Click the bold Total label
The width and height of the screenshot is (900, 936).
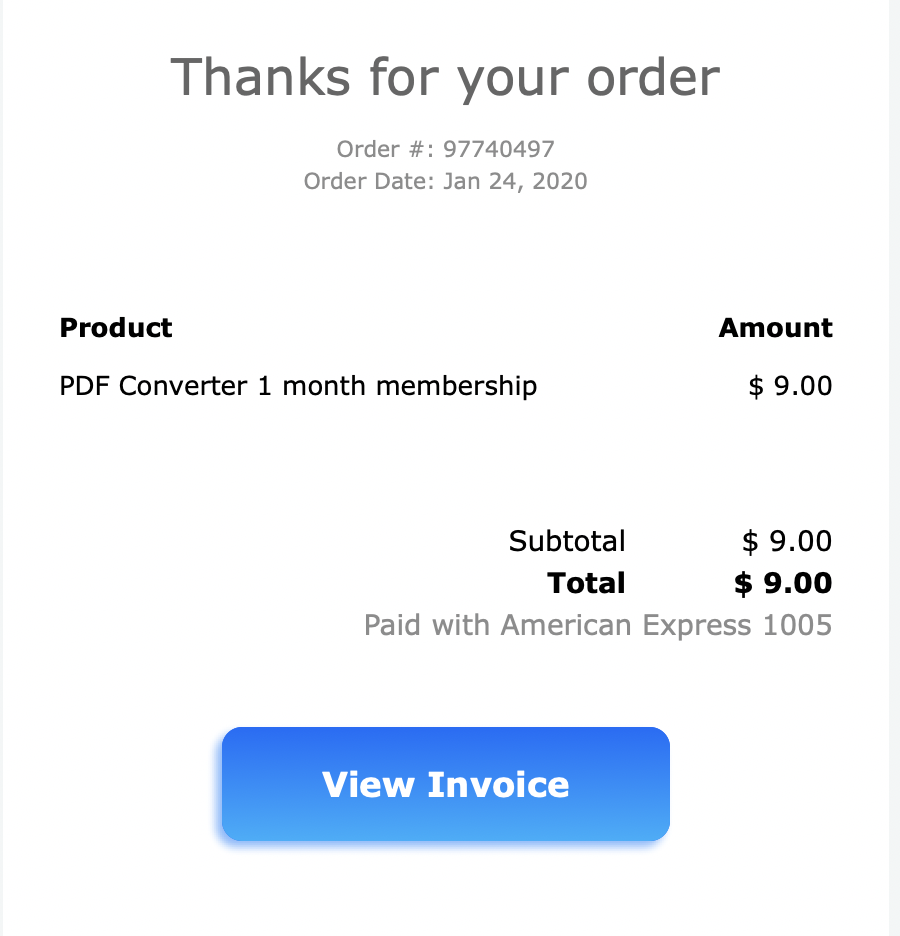pos(586,583)
